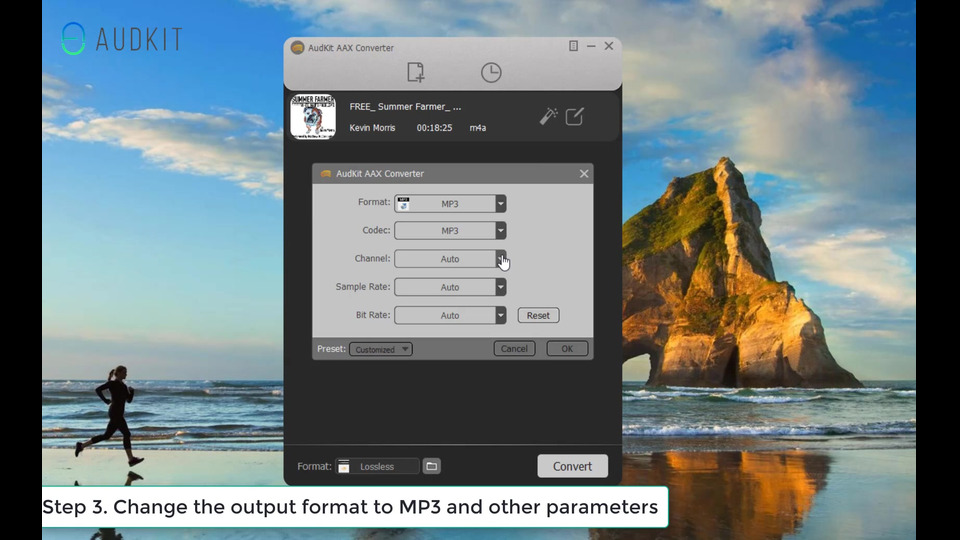Open the AudKit main window menu icon

coord(573,46)
